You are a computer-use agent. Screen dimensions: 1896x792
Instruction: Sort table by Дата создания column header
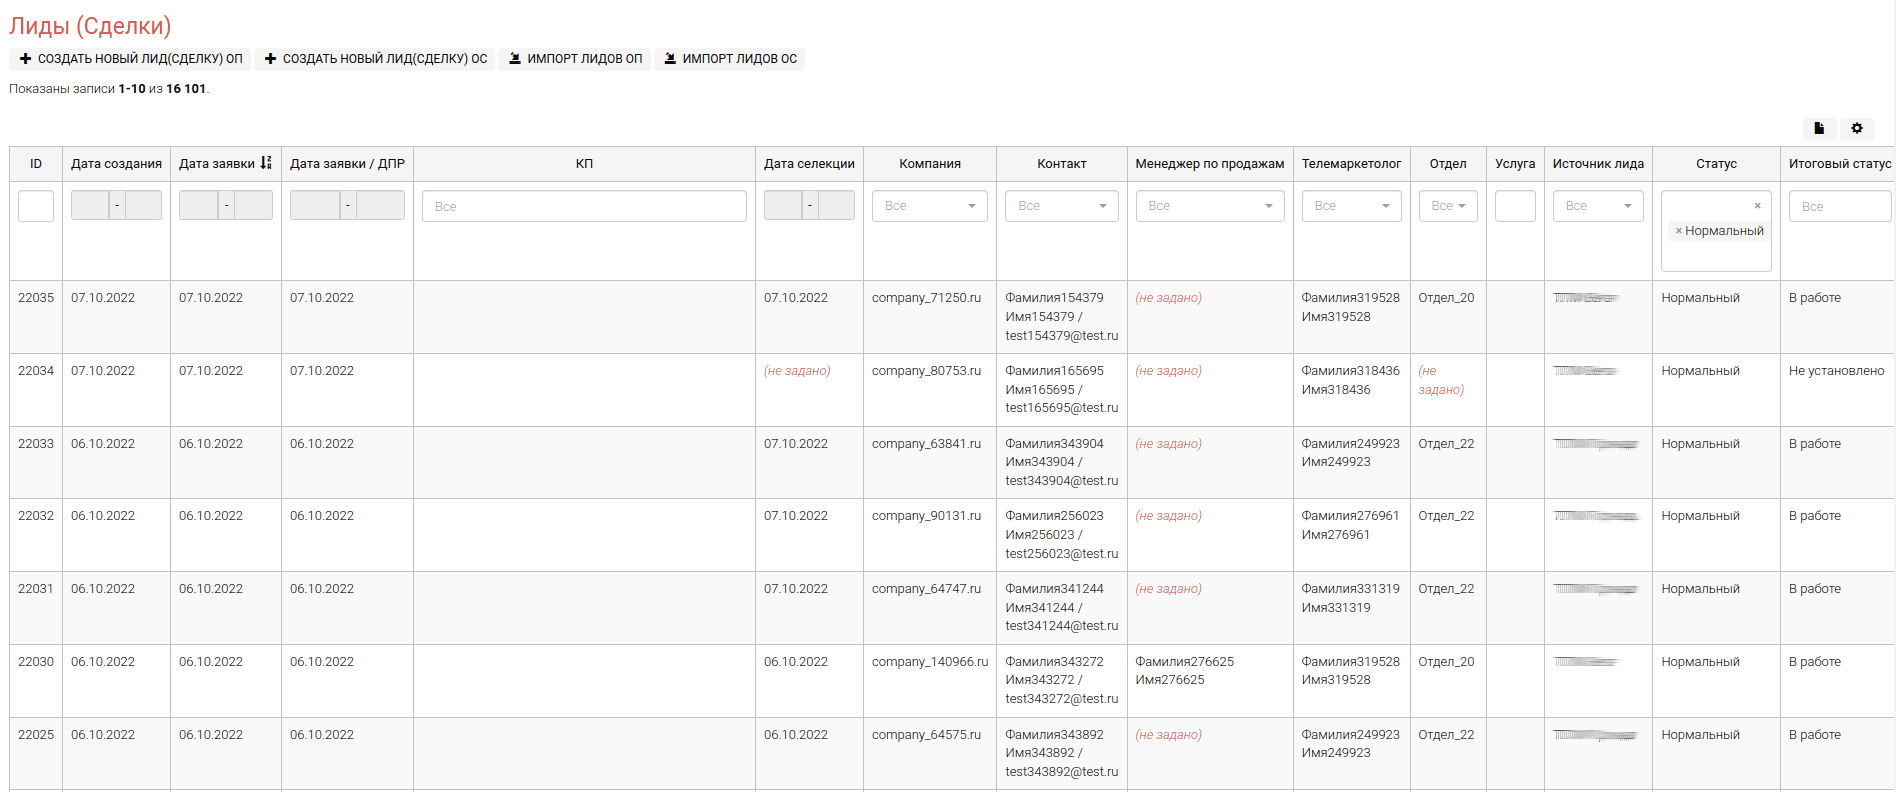point(116,164)
